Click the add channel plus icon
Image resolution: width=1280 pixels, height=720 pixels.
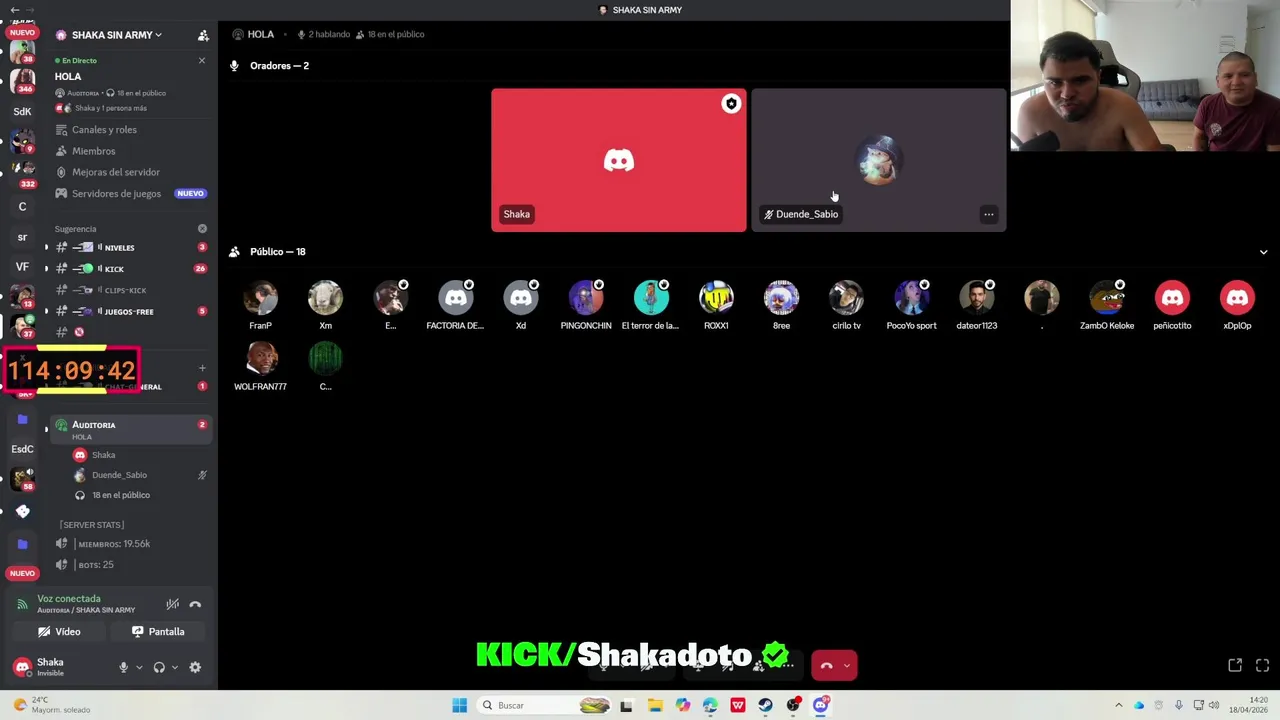(202, 368)
